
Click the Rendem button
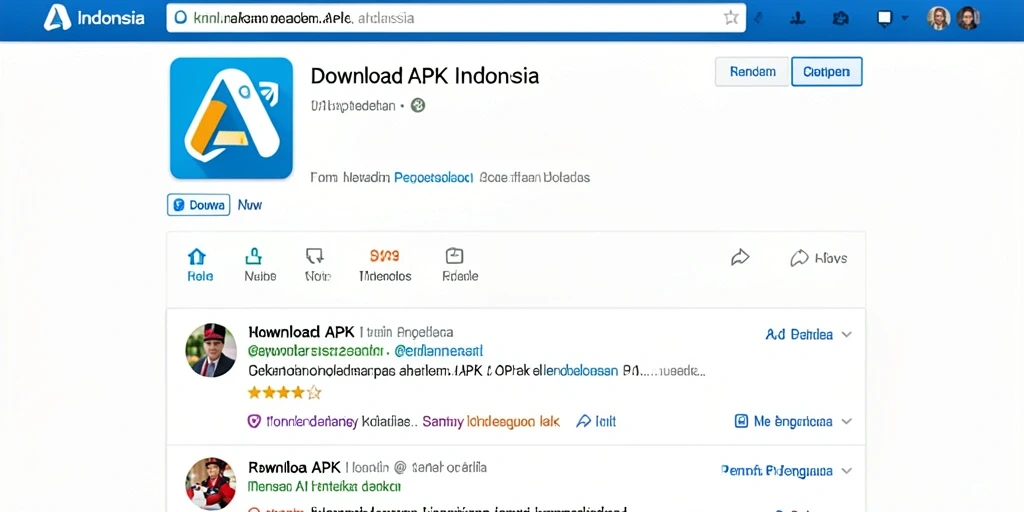coord(752,72)
